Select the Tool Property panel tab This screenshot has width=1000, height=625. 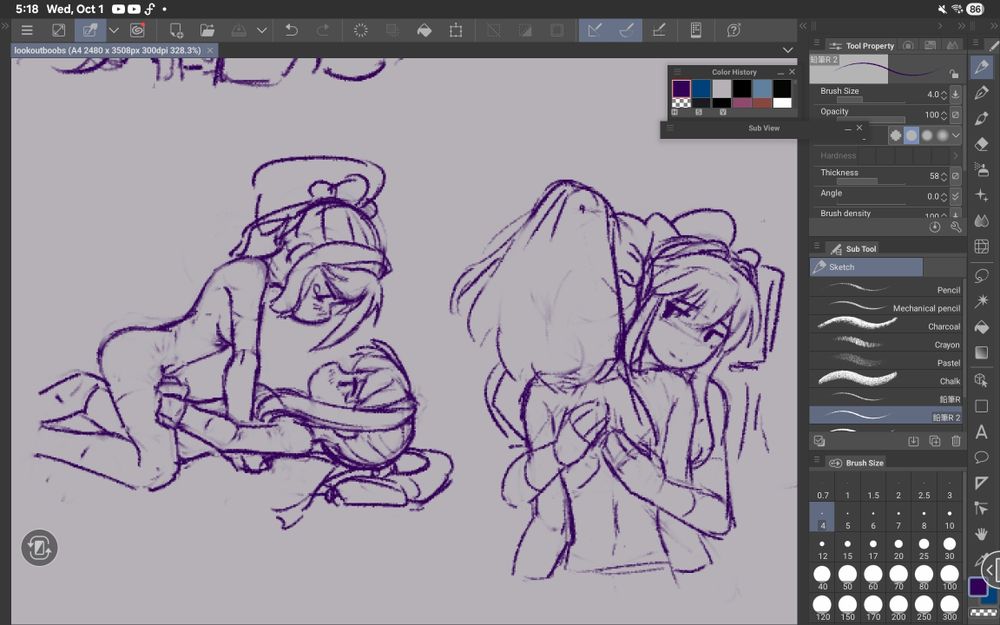(862, 46)
